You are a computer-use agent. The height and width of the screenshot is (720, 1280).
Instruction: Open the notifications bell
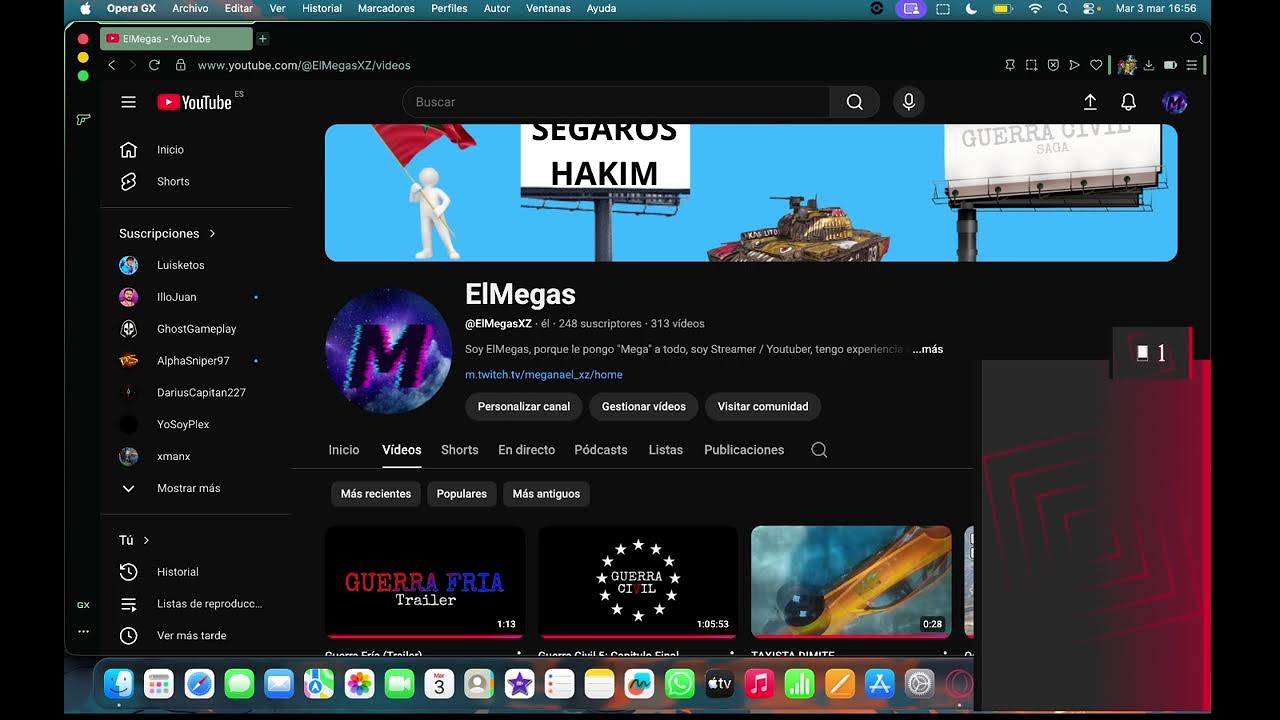[x=1128, y=102]
